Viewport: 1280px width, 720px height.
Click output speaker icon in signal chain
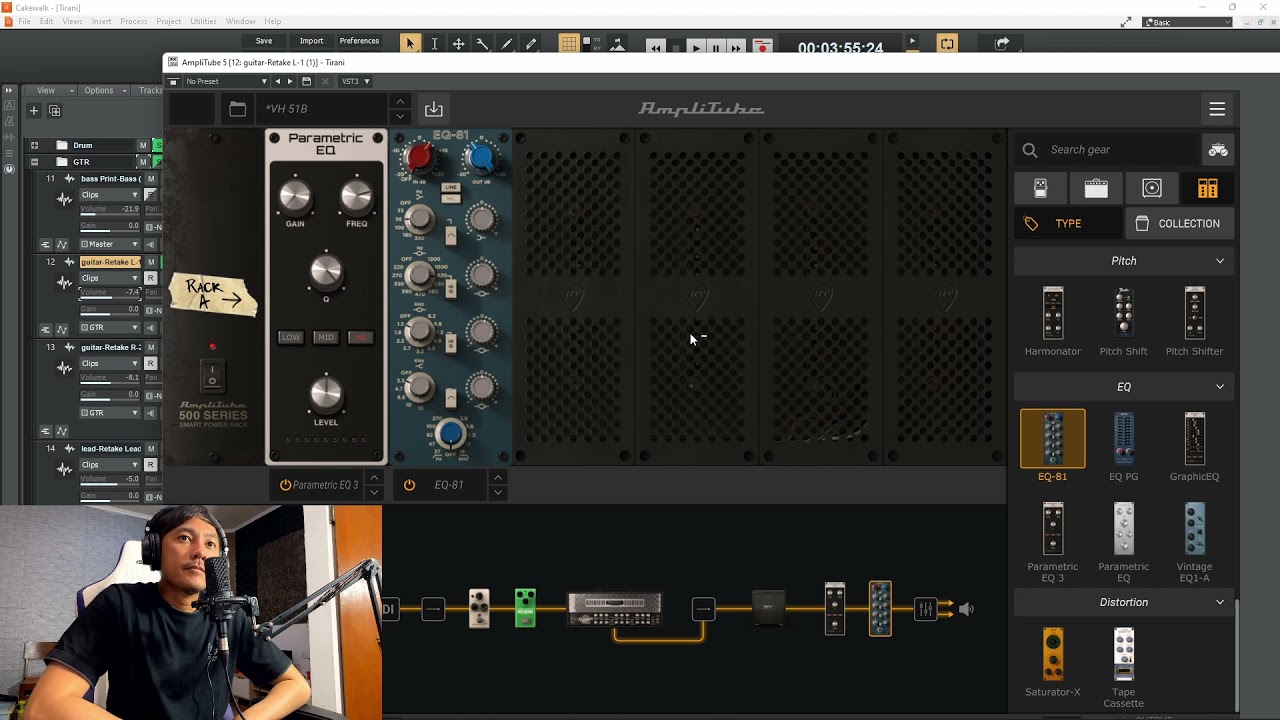click(x=966, y=608)
